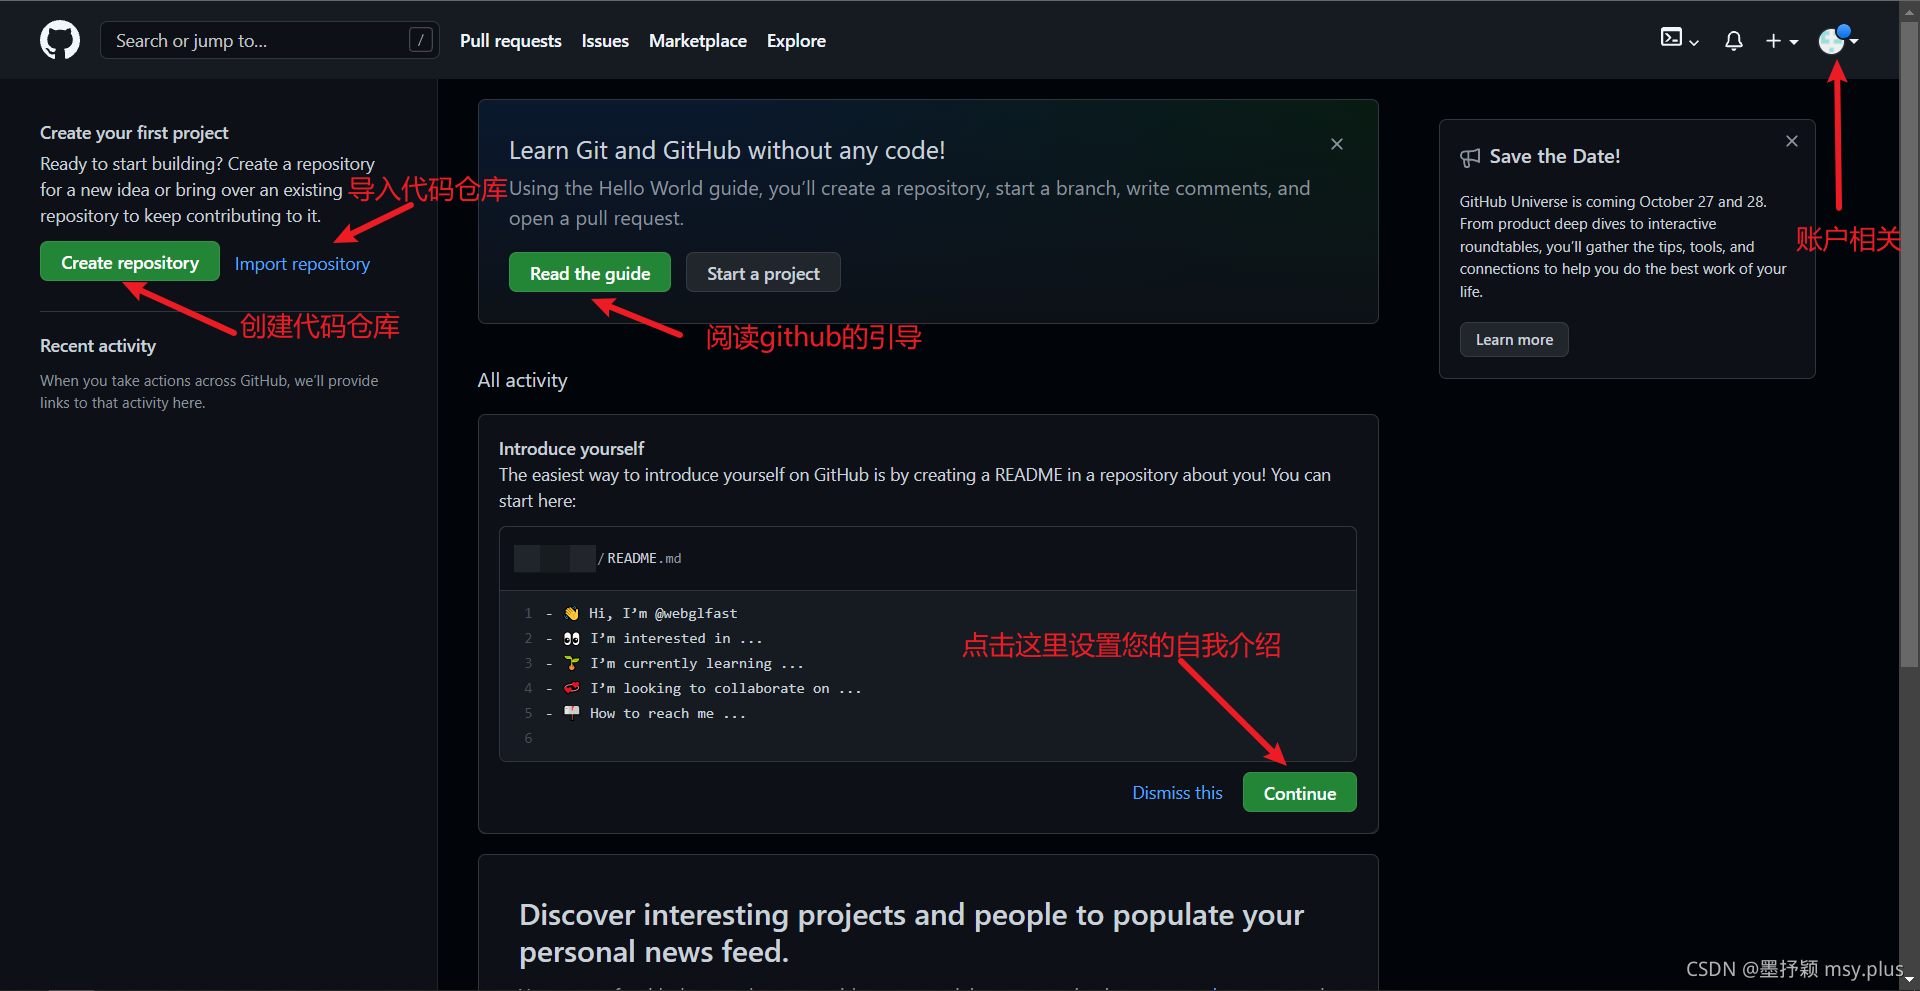1920x991 pixels.
Task: Open the GitHub home logo
Action: pyautogui.click(x=60, y=40)
